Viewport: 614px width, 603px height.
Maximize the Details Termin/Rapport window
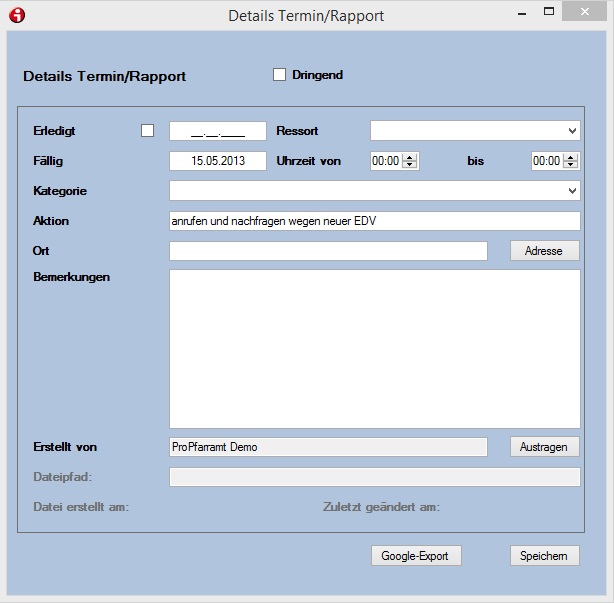click(548, 13)
